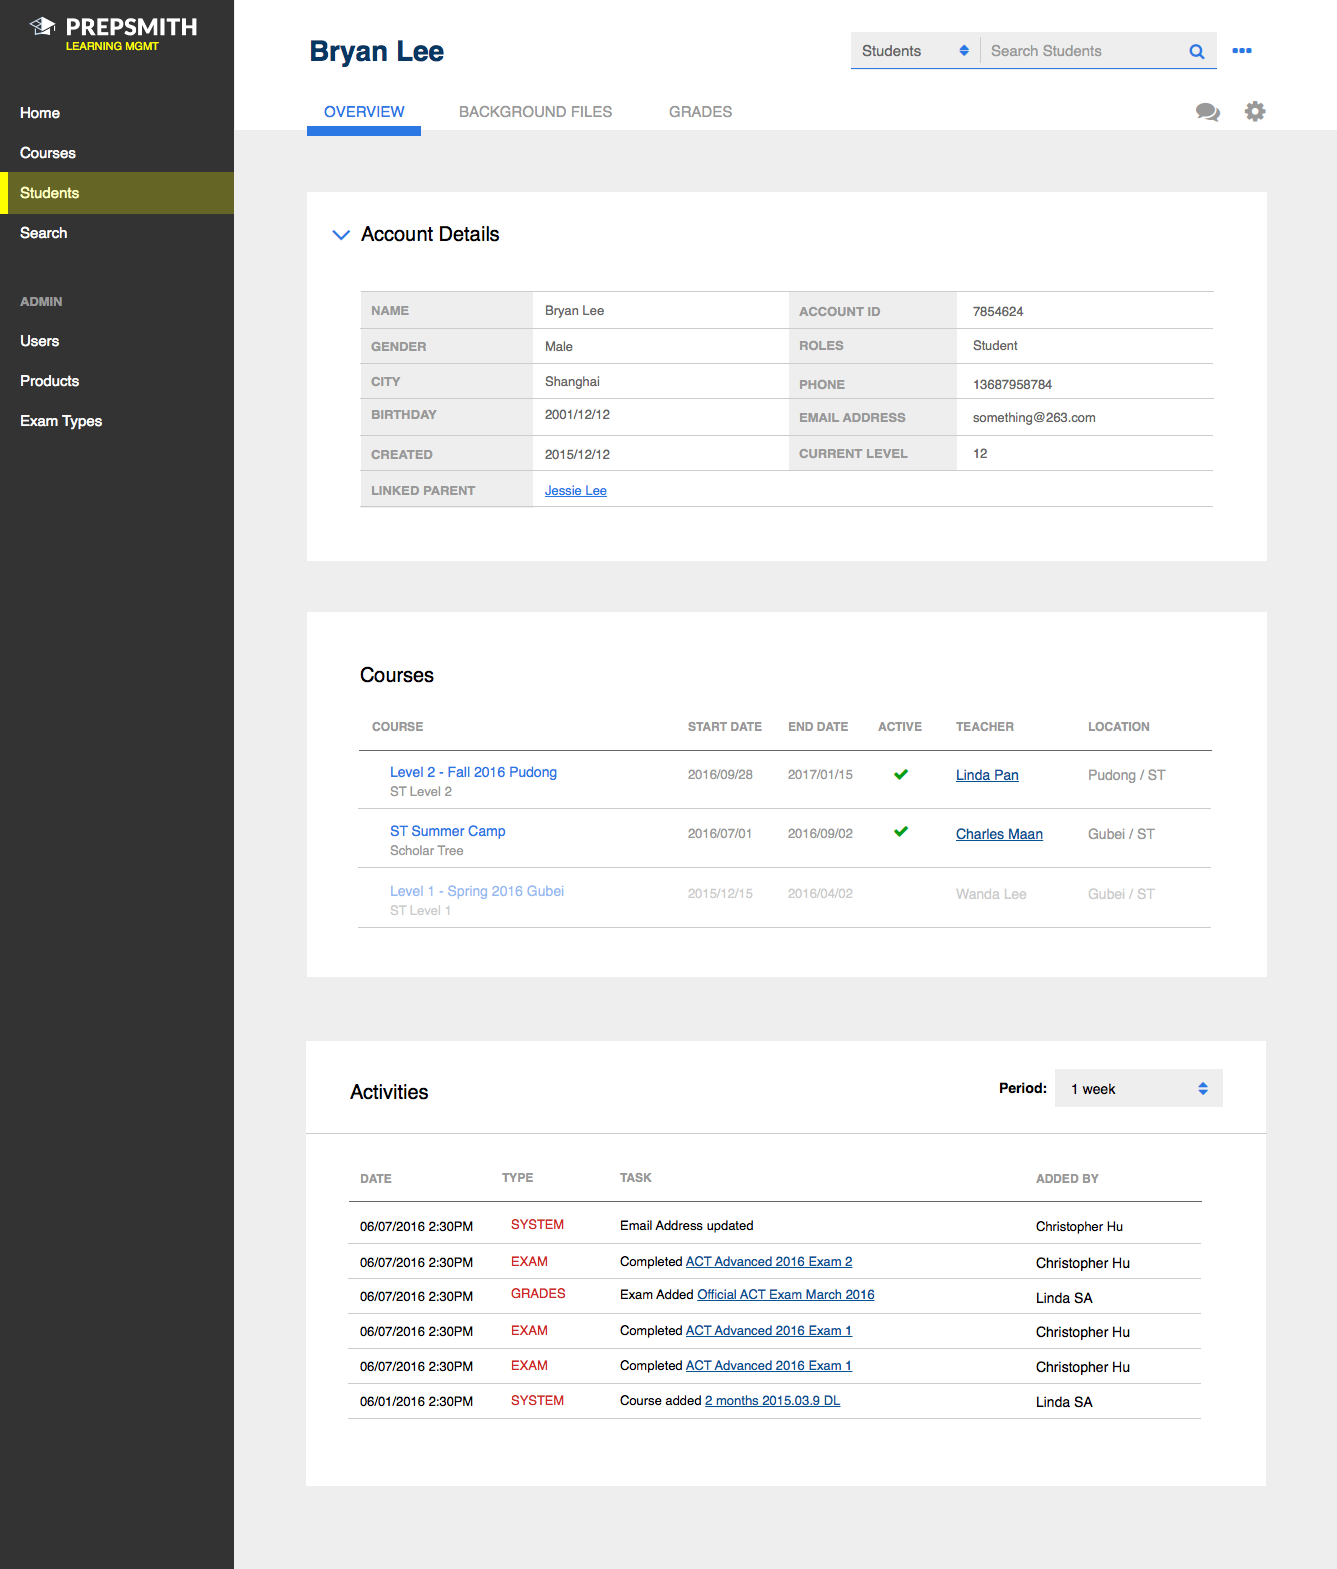
Task: Click the city value Shanghai
Action: [572, 381]
